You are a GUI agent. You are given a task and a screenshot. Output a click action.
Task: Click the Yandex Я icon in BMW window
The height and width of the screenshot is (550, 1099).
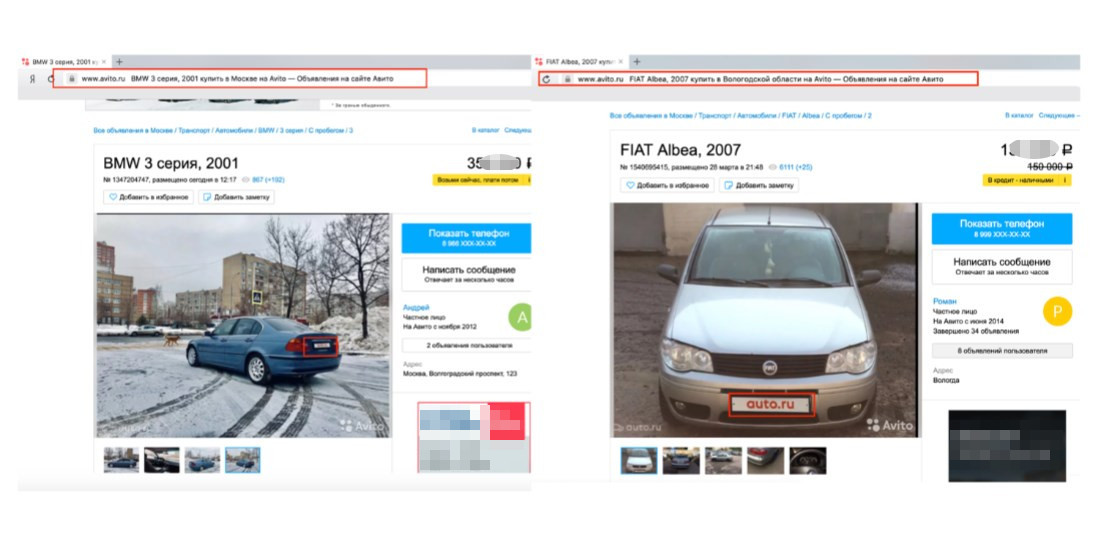click(x=32, y=79)
